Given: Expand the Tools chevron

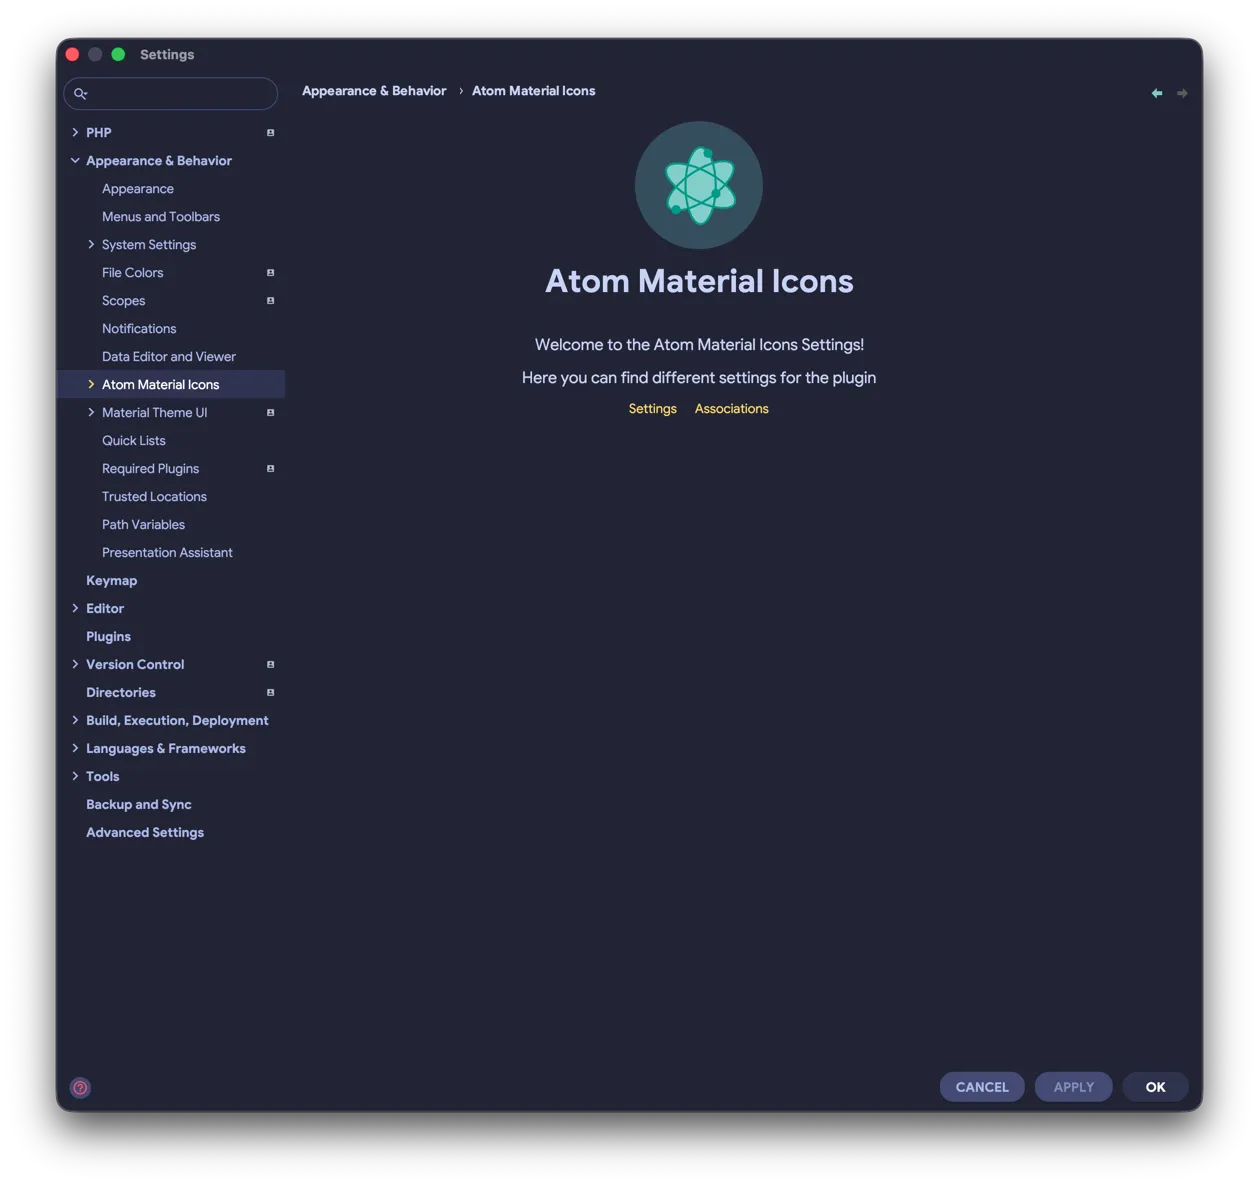Looking at the screenshot, I should point(75,776).
